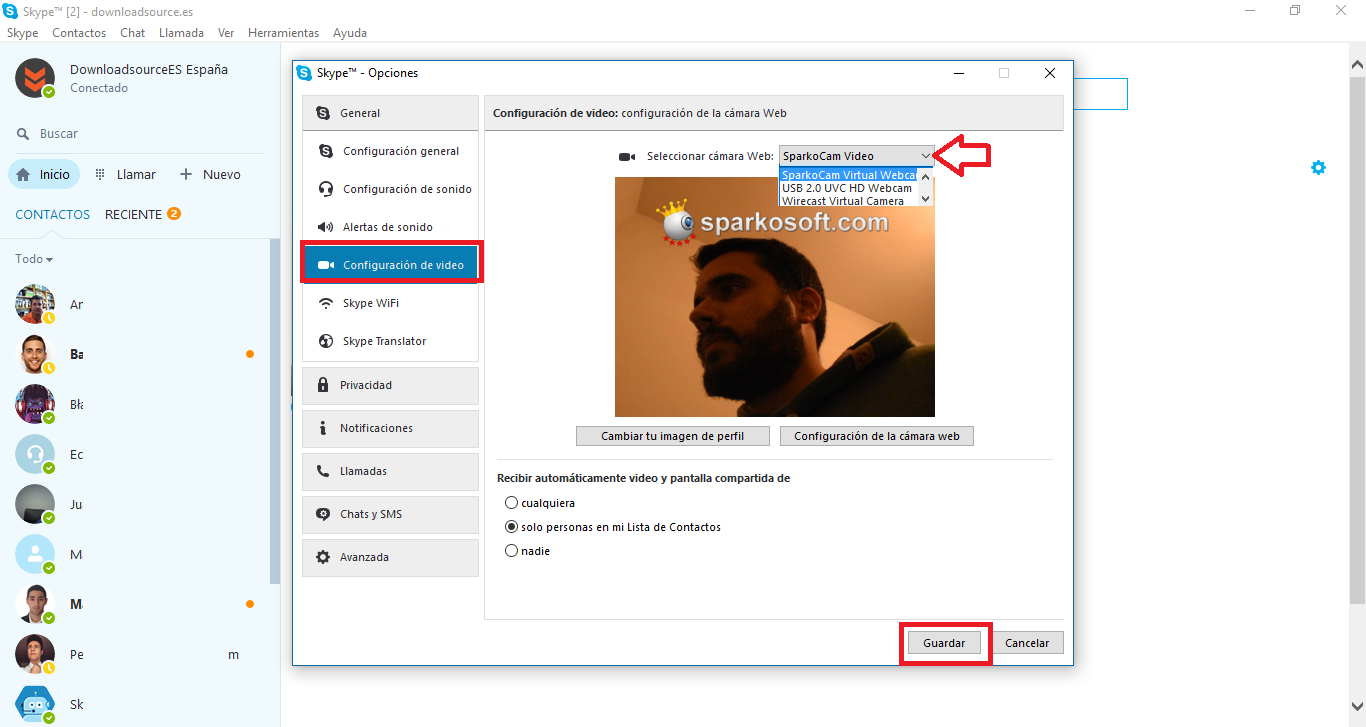This screenshot has width=1366, height=727.
Task: Open the Ayuda menu
Action: coord(350,33)
